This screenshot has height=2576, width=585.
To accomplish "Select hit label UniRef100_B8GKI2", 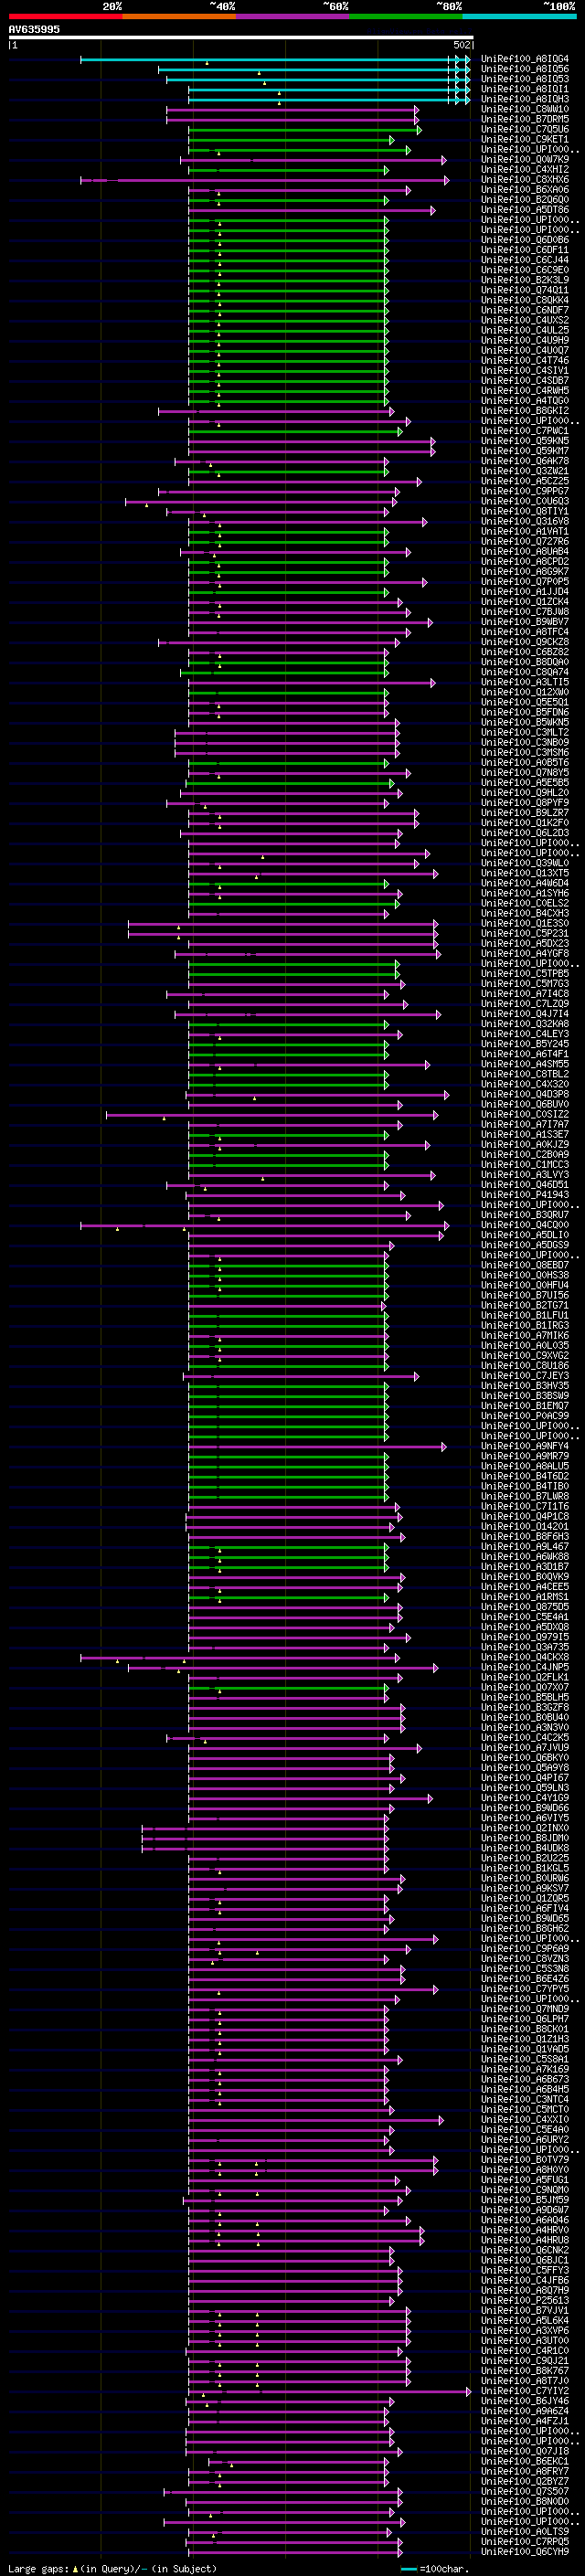I will (525, 411).
